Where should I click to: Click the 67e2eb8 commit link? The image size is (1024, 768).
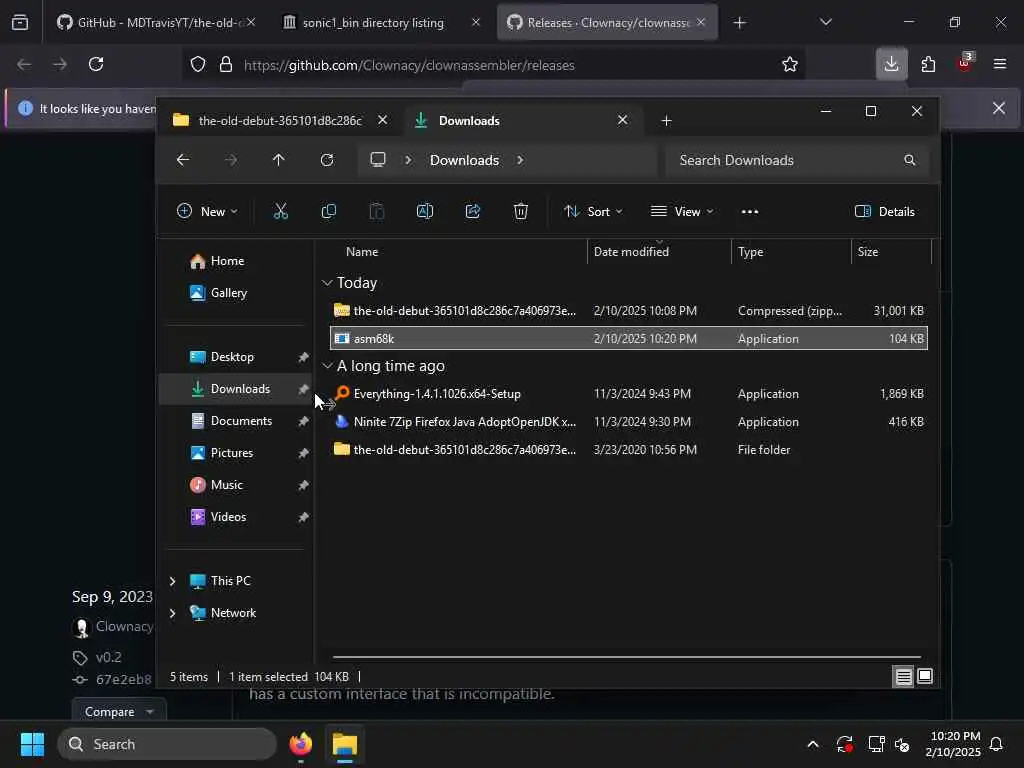click(x=123, y=679)
